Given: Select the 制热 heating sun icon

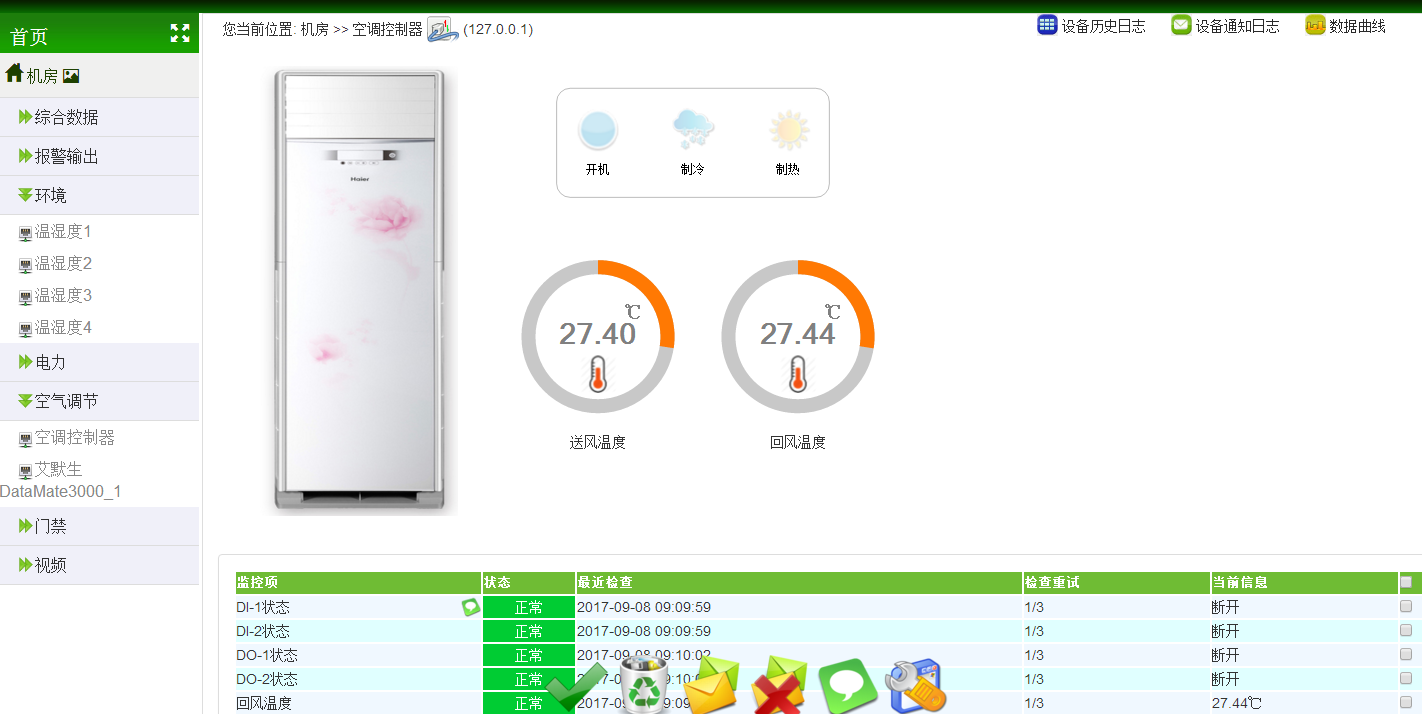Looking at the screenshot, I should [x=788, y=130].
